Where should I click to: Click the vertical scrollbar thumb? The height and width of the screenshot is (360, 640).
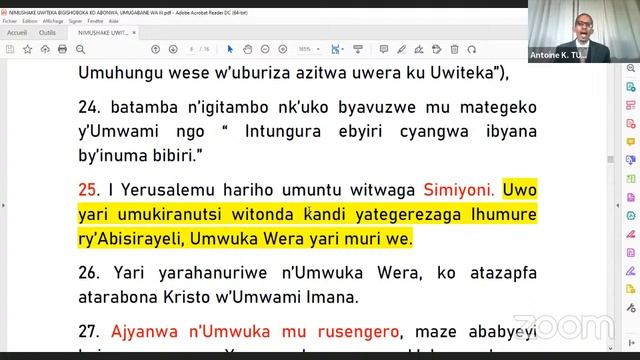[x=611, y=159]
